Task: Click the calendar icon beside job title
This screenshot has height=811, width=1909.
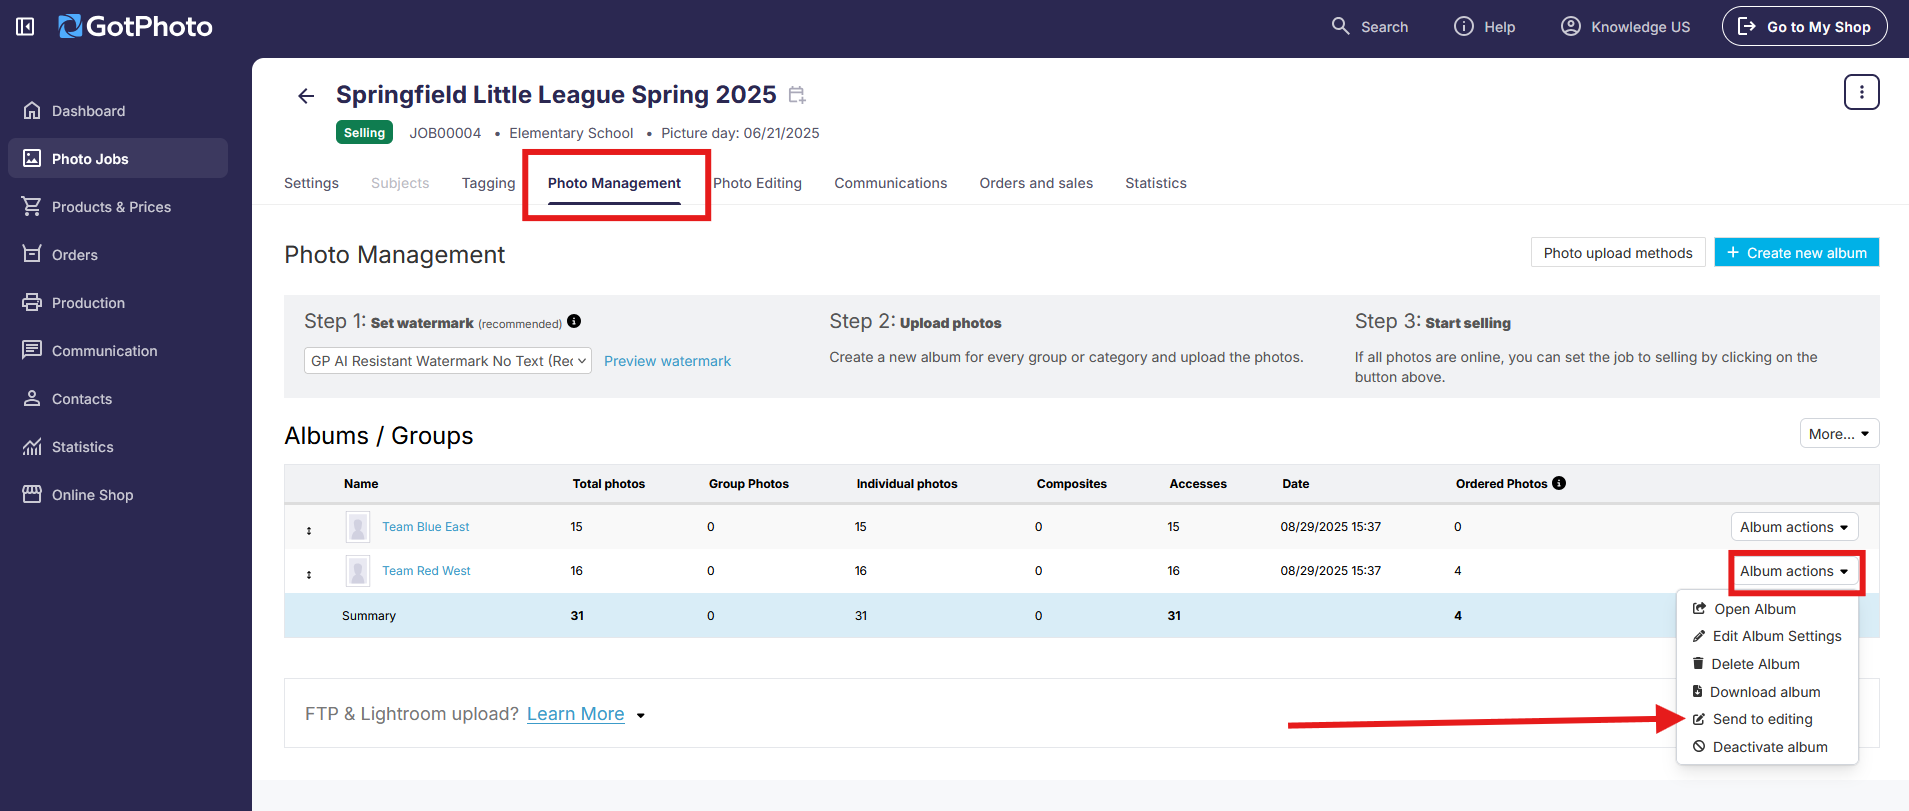Action: pos(797,95)
